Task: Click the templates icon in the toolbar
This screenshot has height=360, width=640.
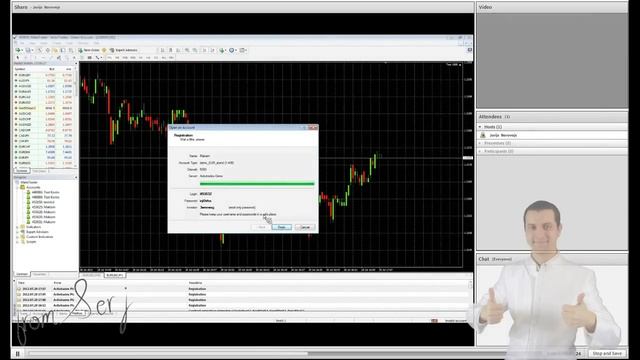Action: (243, 50)
